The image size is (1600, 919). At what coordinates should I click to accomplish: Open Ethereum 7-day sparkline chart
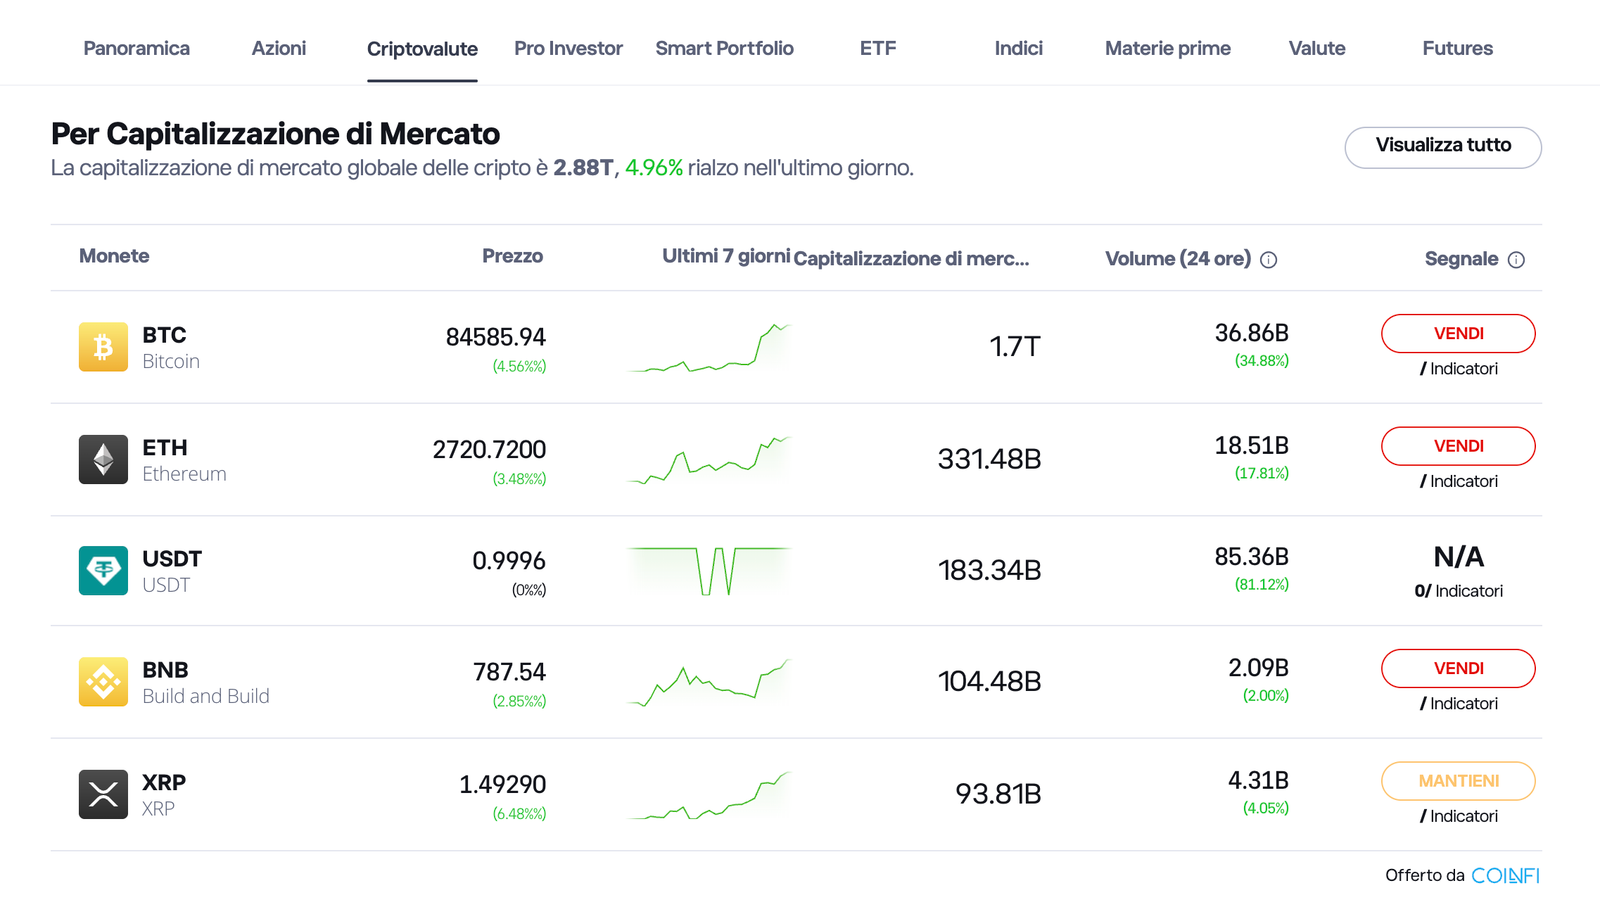(x=709, y=460)
